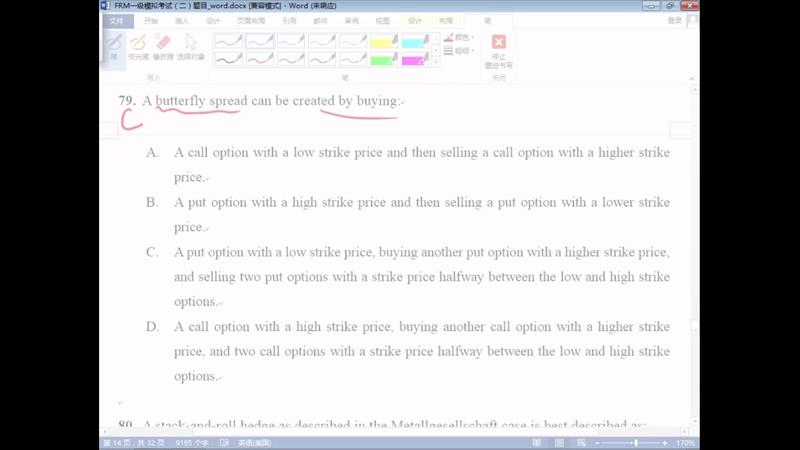This screenshot has height=450, width=800.
Task: Click Stop Inking (停止墨迹书写) button
Action: pyautogui.click(x=498, y=51)
